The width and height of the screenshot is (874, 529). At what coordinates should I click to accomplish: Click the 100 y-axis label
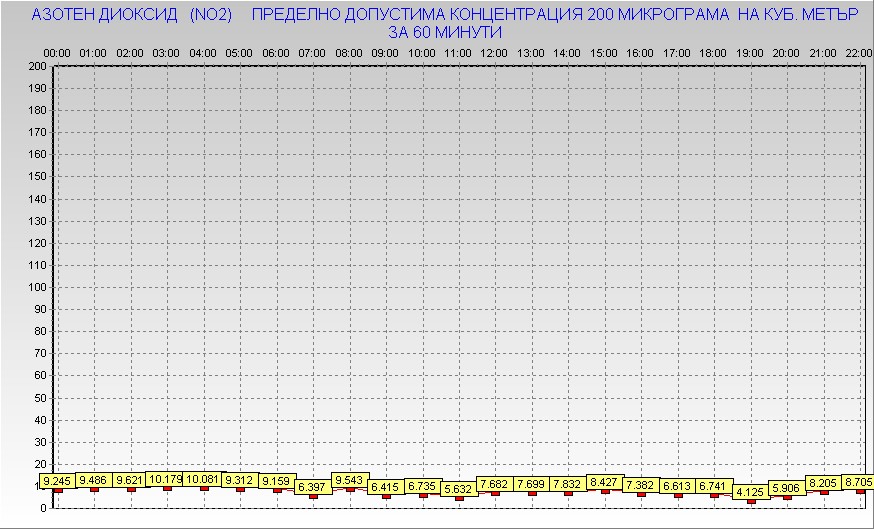[38, 287]
